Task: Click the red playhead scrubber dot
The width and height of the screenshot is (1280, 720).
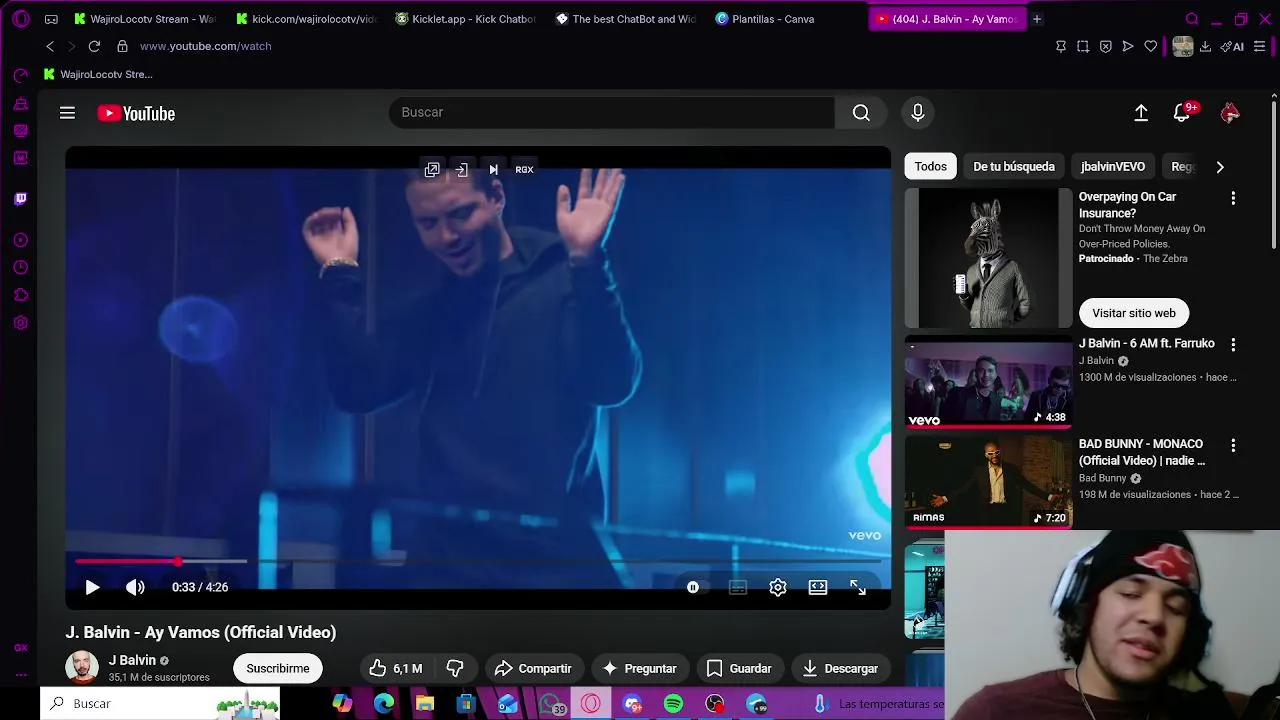Action: (178, 561)
